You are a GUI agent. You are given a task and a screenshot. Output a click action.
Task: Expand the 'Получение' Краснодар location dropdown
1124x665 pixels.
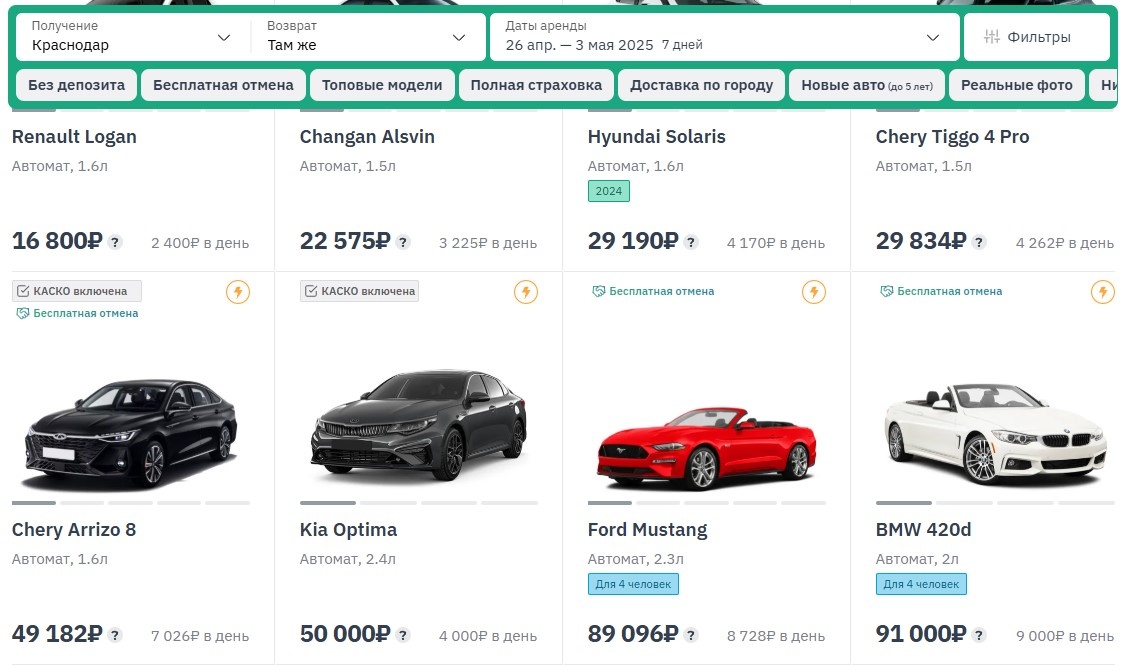(x=131, y=37)
